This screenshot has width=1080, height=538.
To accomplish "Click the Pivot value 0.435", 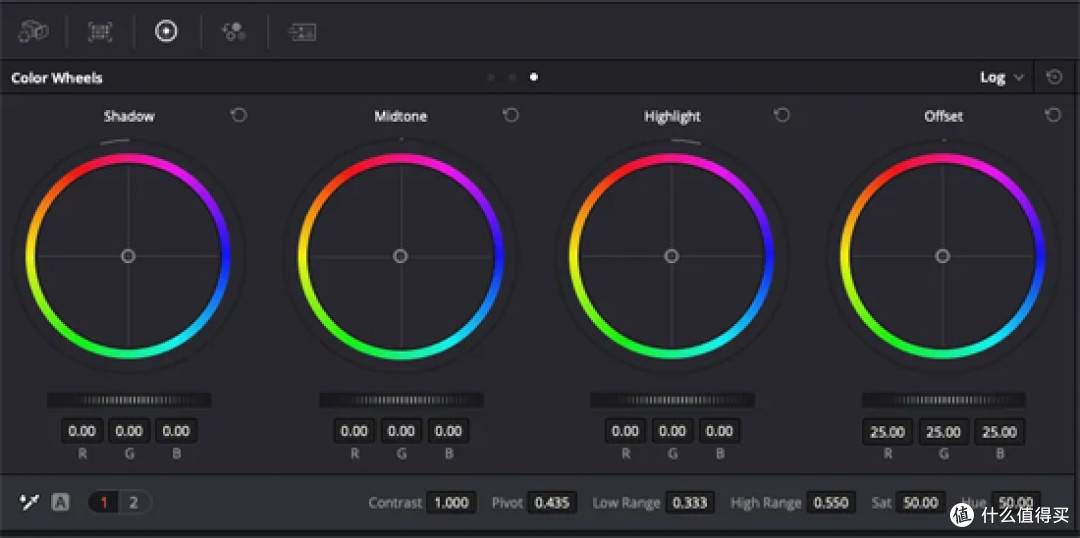I will (x=552, y=502).
